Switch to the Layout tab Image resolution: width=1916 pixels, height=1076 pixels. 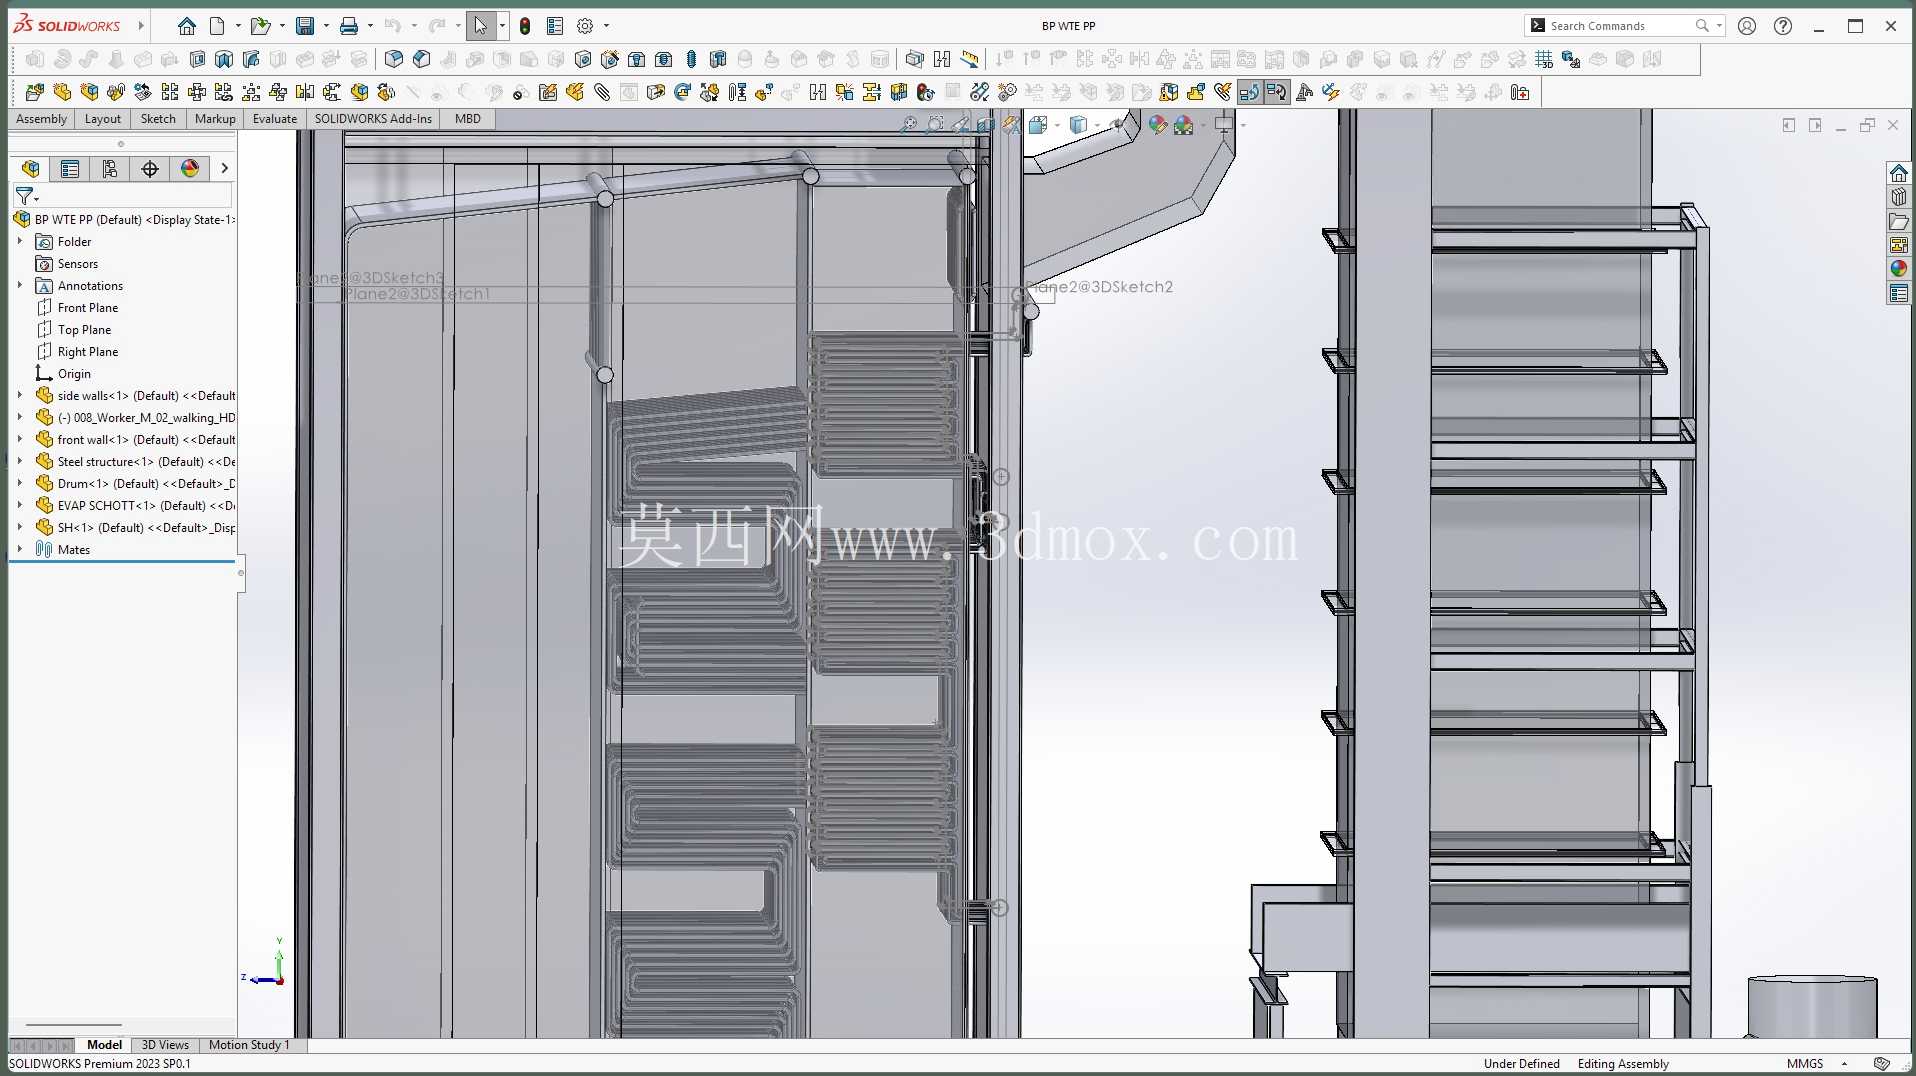(103, 118)
